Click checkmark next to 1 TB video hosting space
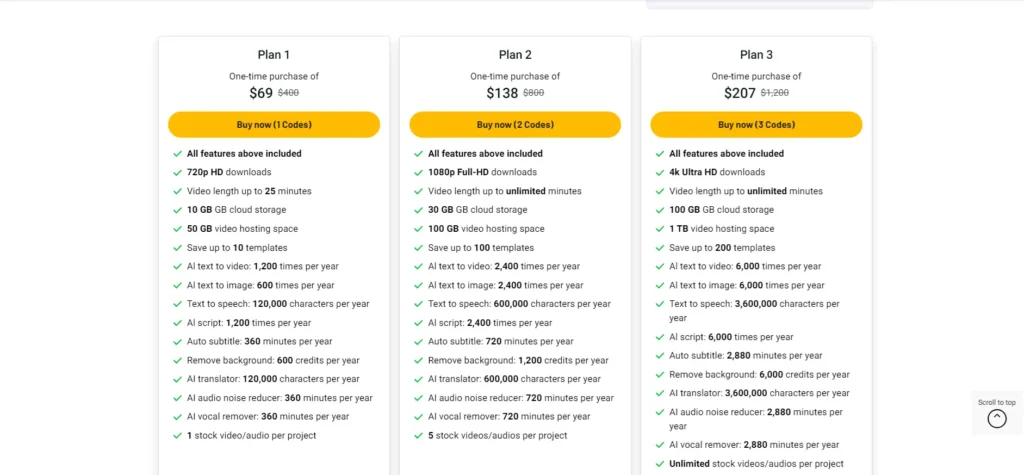Viewport: 1024px width, 475px height. coord(660,229)
